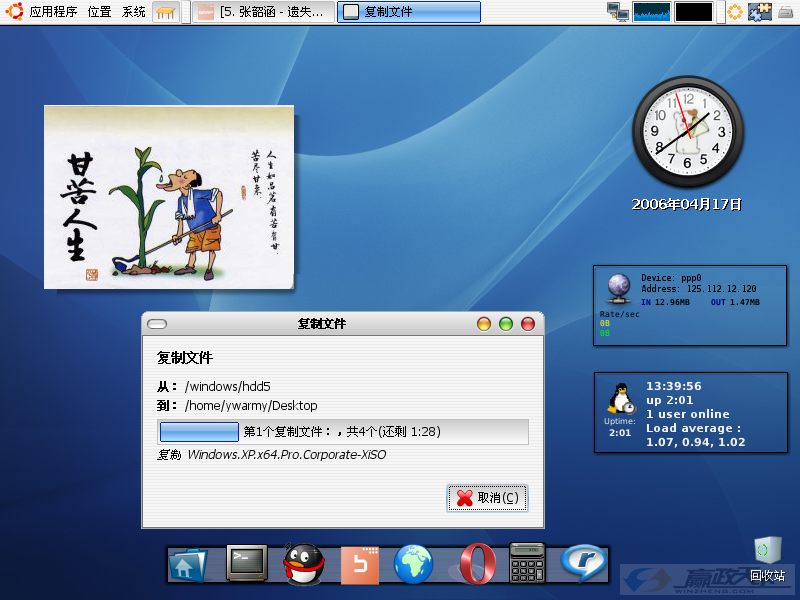This screenshot has height=600, width=800.
Task: Click the analog clock desklet
Action: (688, 132)
